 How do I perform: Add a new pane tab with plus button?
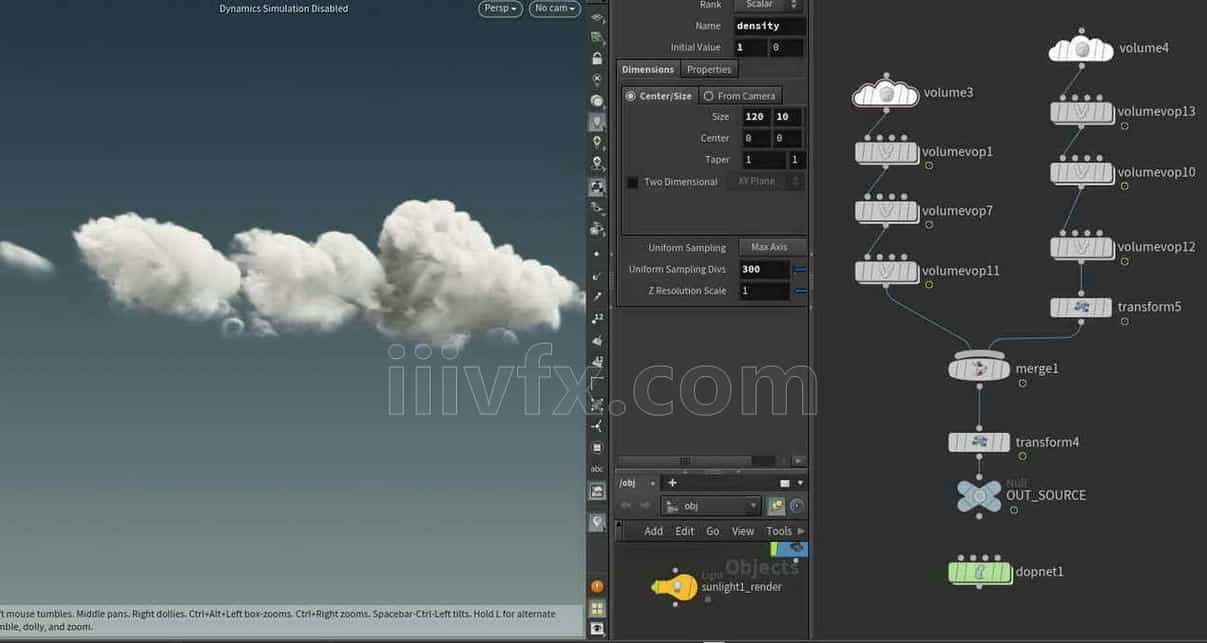coord(672,483)
